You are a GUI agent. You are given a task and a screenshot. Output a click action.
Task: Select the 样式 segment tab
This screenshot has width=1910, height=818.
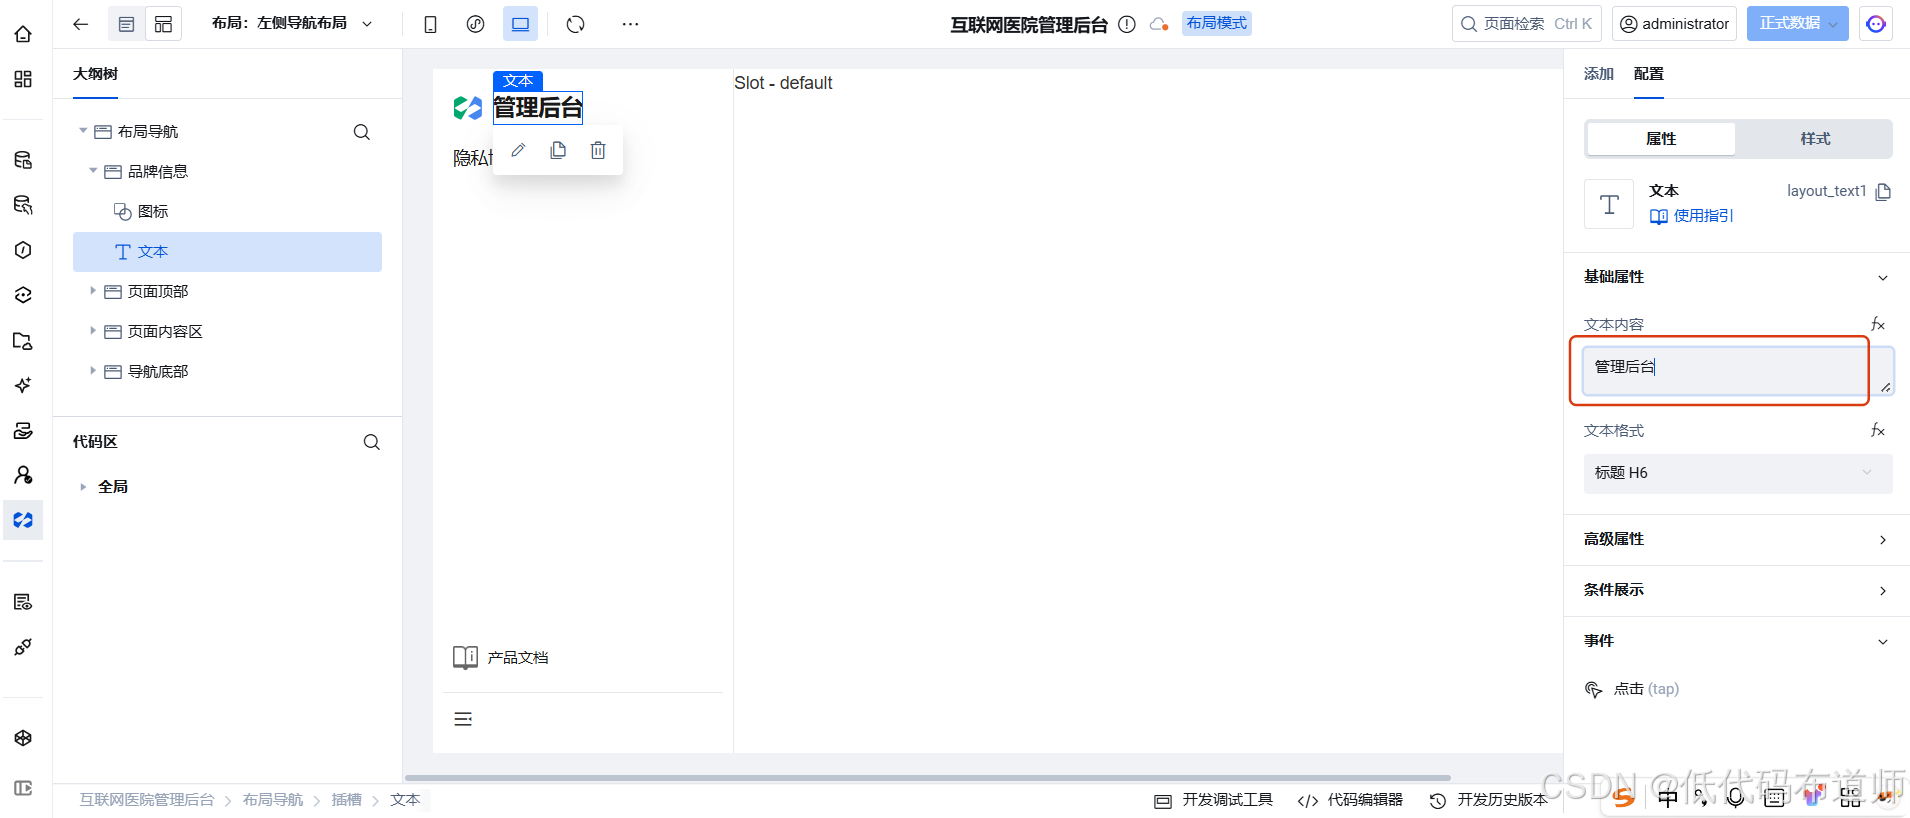point(1815,139)
